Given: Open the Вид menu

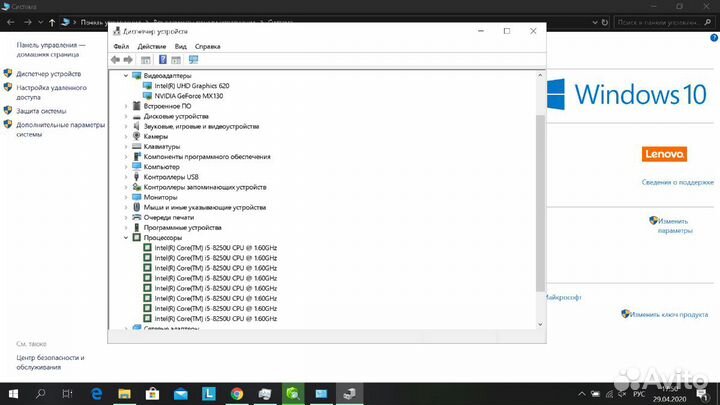Looking at the screenshot, I should (180, 46).
